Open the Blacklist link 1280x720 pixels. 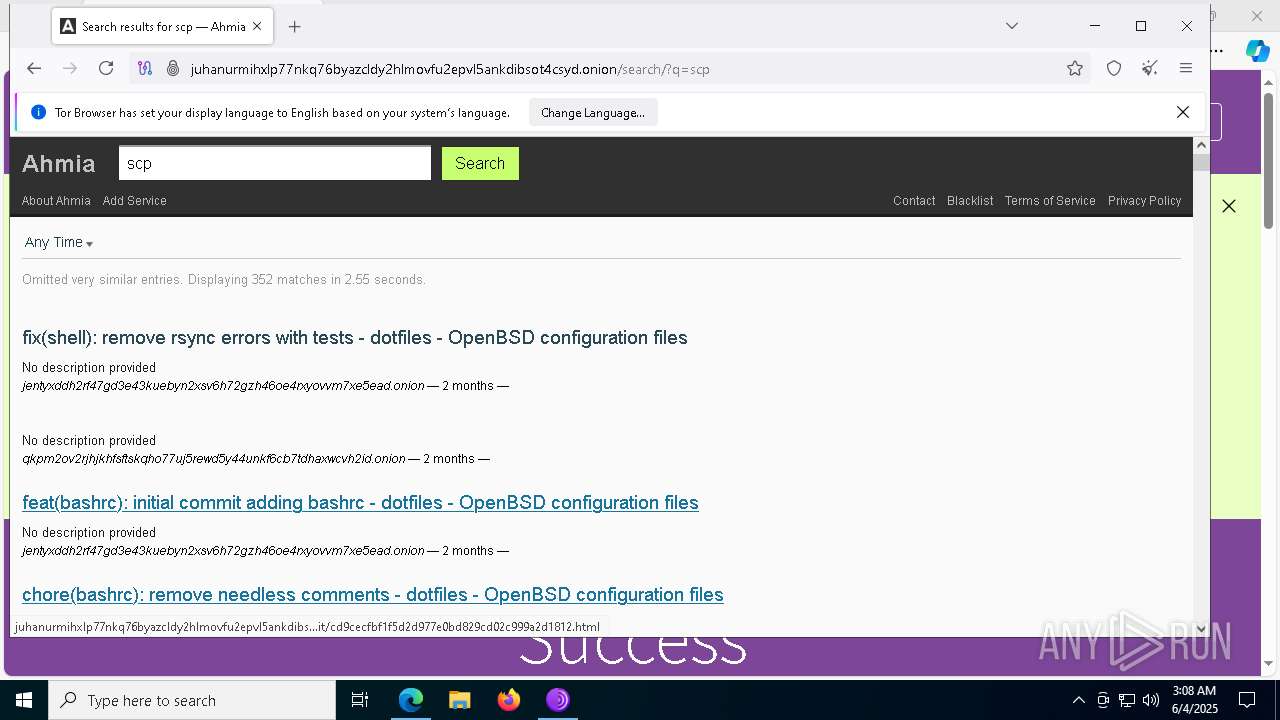pos(970,201)
